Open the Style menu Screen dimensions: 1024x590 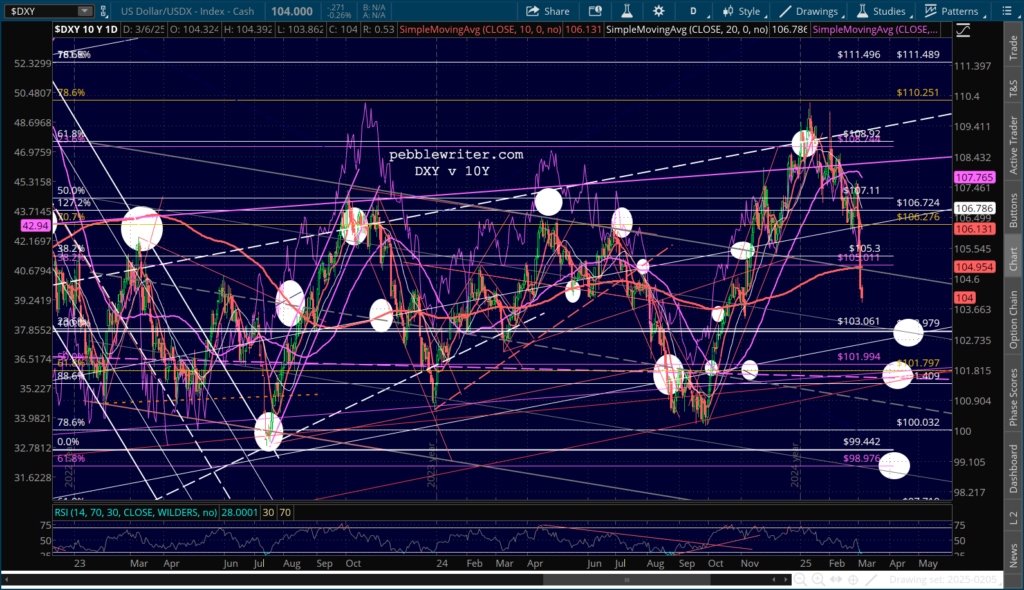742,11
